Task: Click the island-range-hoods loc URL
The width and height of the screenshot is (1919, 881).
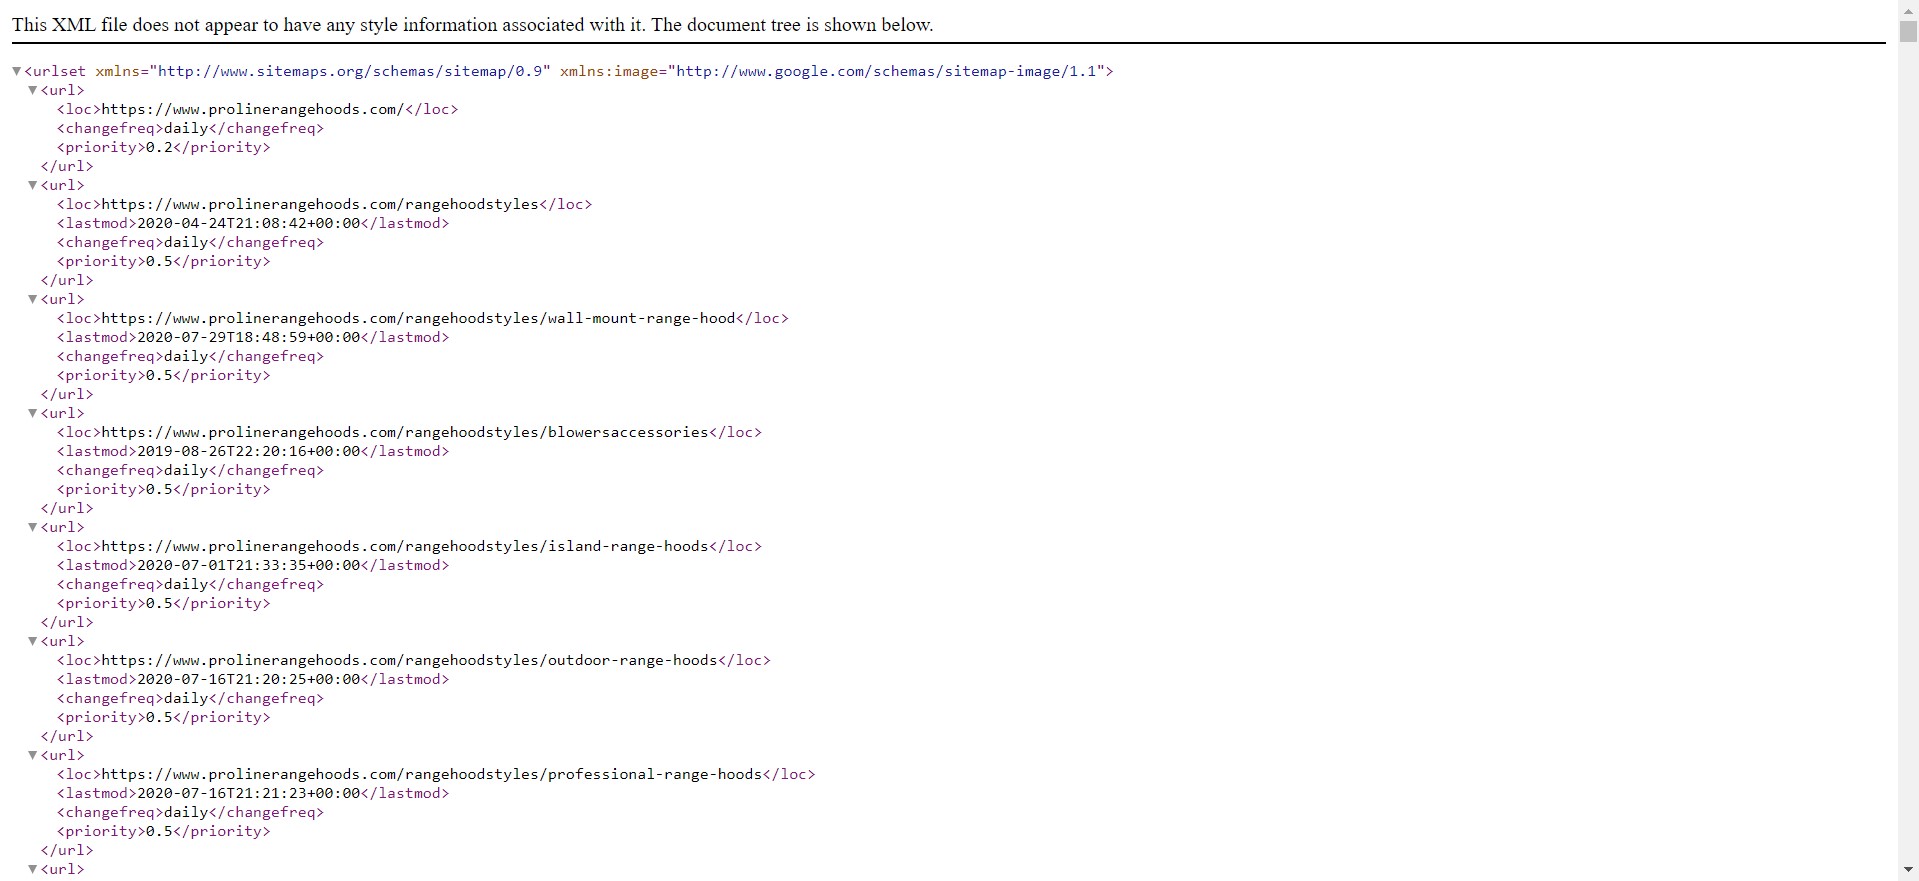Action: (405, 546)
